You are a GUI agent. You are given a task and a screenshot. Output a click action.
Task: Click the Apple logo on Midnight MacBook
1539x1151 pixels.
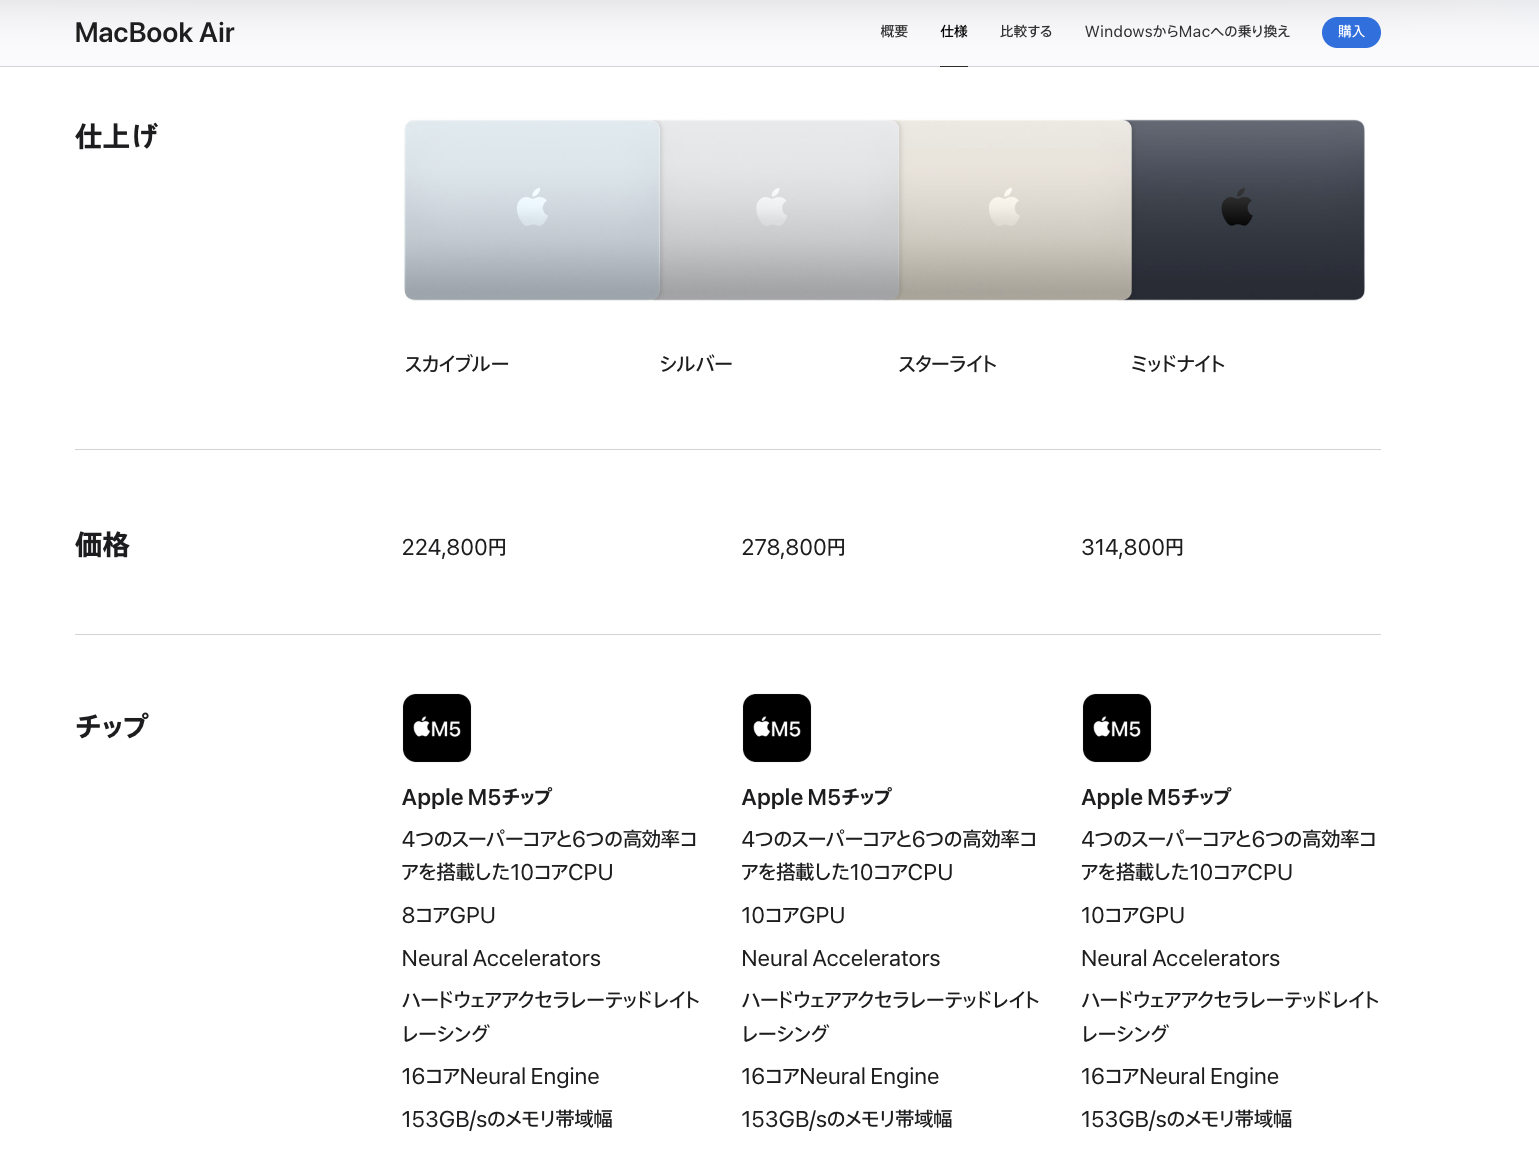click(1237, 206)
